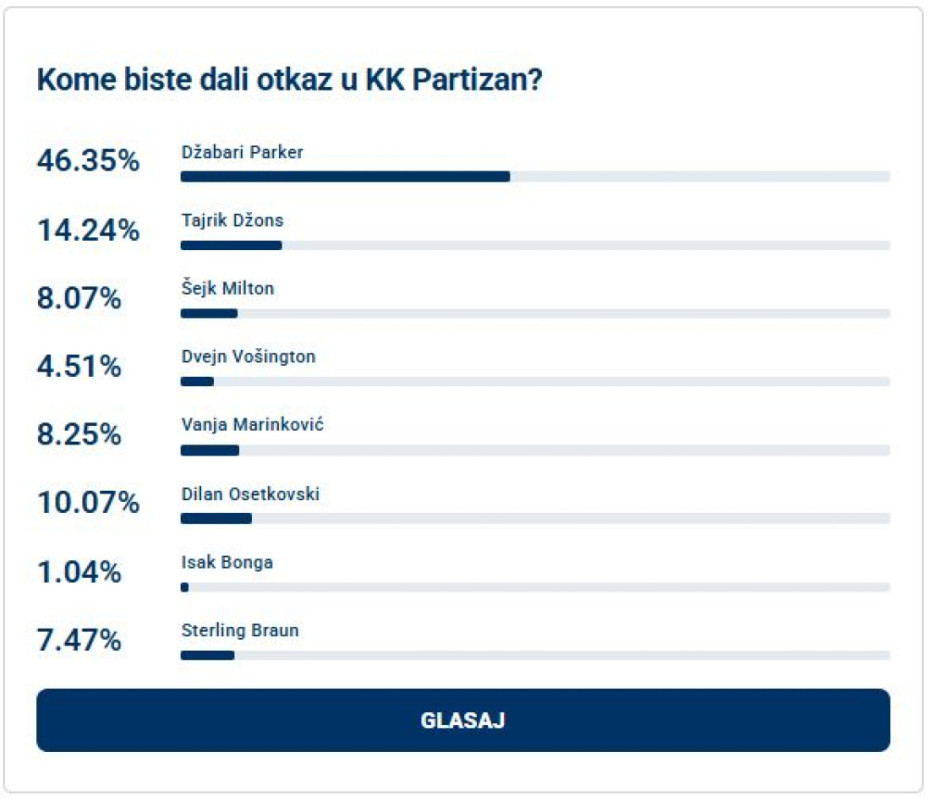Click the Sterling Braun progress bar
The height and width of the screenshot is (801, 930).
[x=535, y=655]
